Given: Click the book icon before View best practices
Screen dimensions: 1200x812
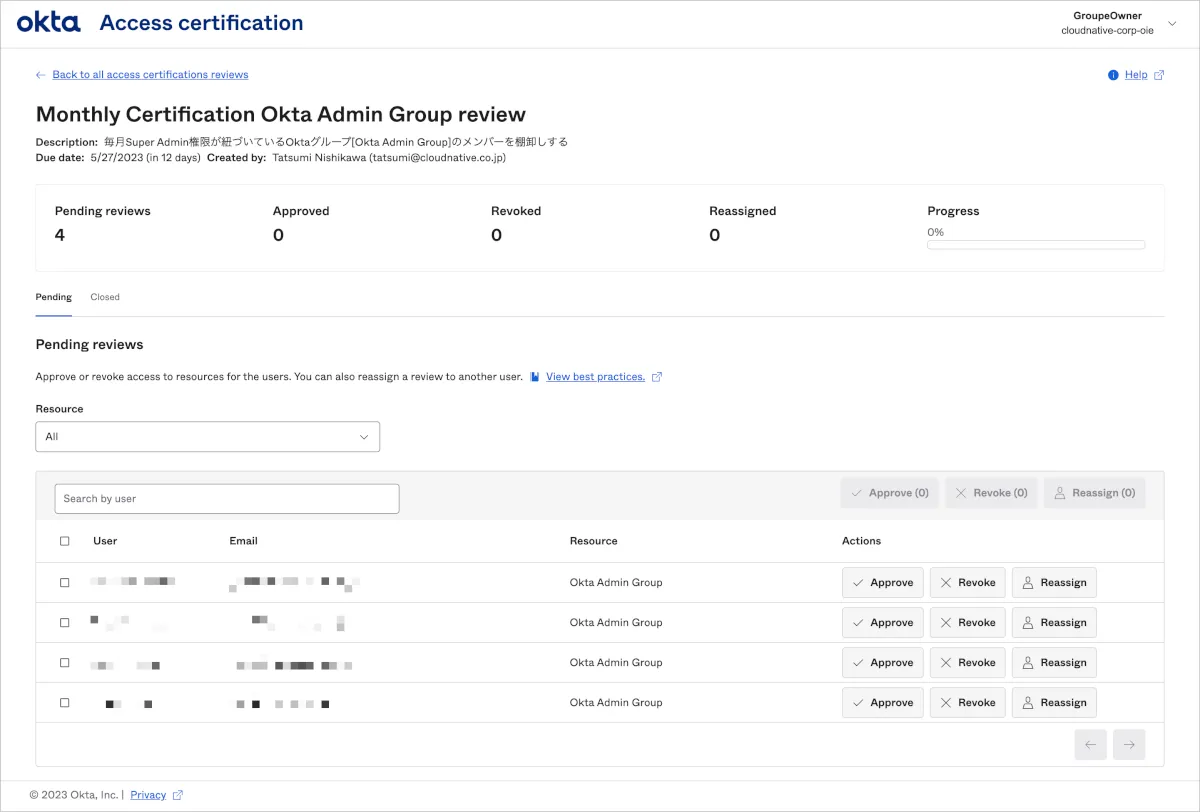Looking at the screenshot, I should coord(535,377).
